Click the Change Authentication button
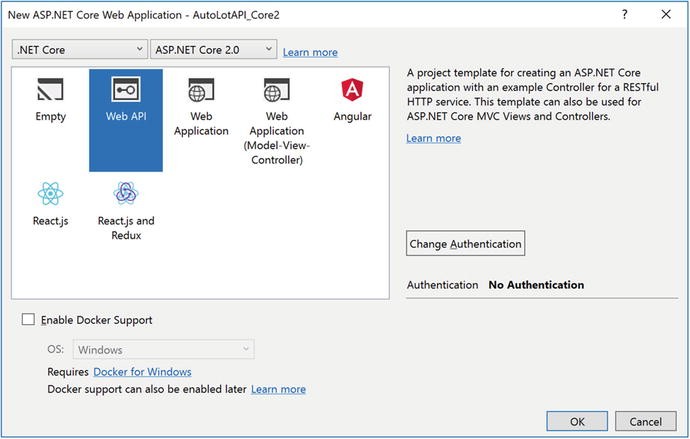 coord(465,243)
